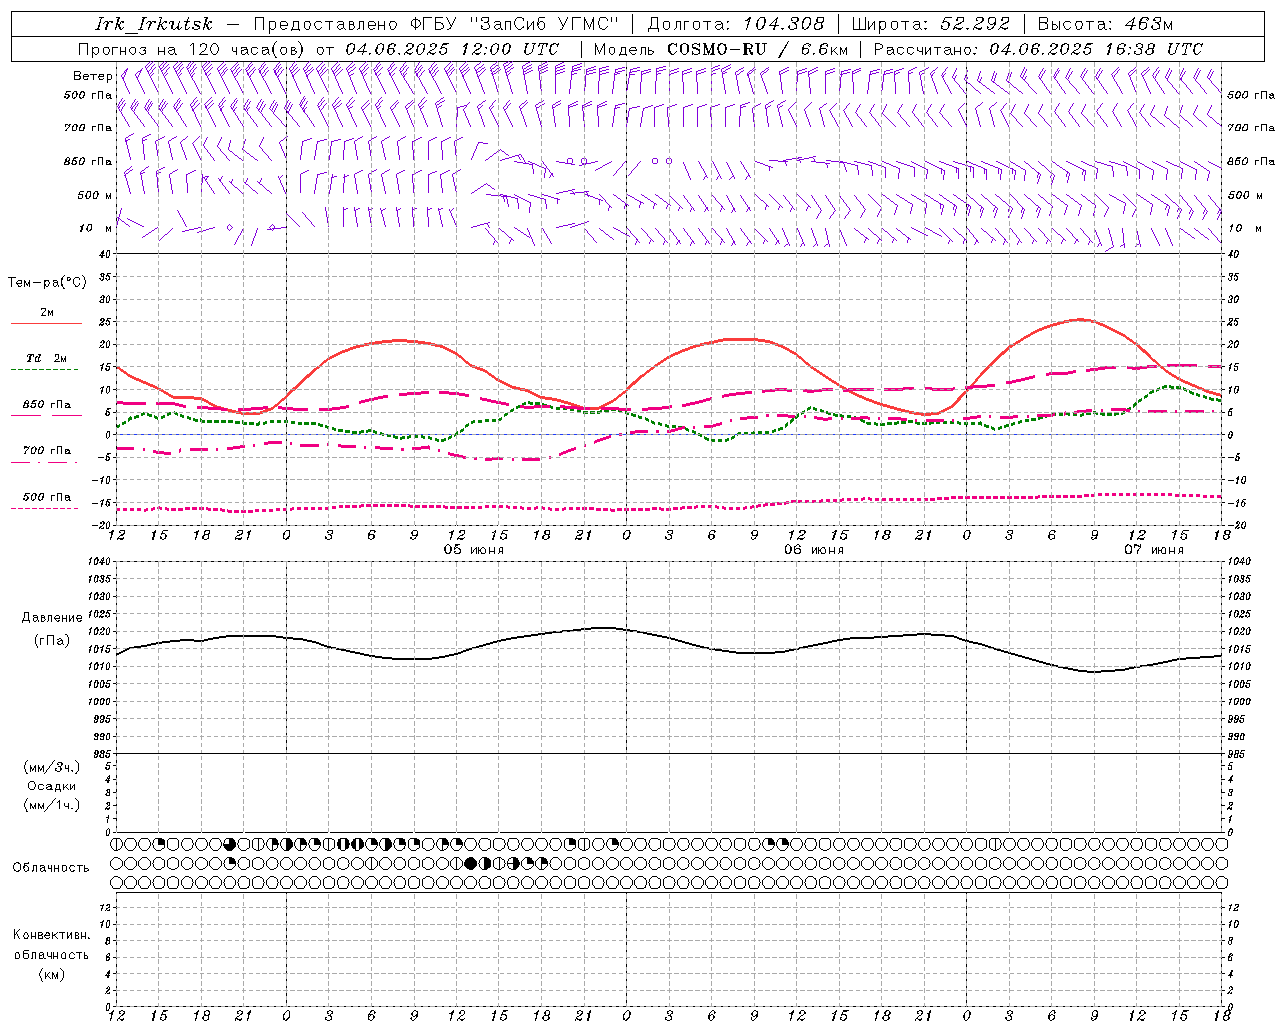Click the "Высота: 463м" value
Image resolution: width=1280 pixels, height=1024 pixels.
(1105, 24)
